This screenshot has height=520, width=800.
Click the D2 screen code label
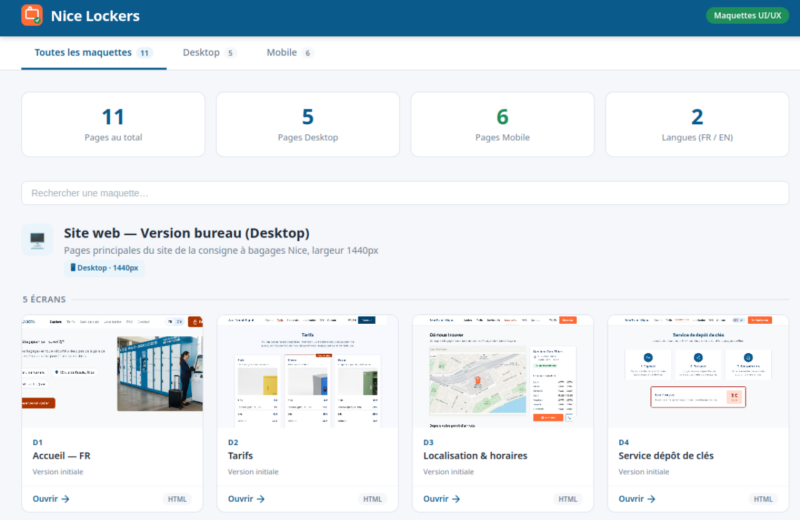tap(233, 442)
